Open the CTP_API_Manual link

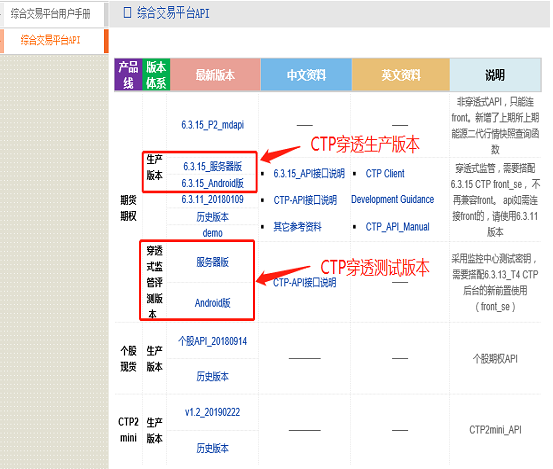[x=397, y=226]
